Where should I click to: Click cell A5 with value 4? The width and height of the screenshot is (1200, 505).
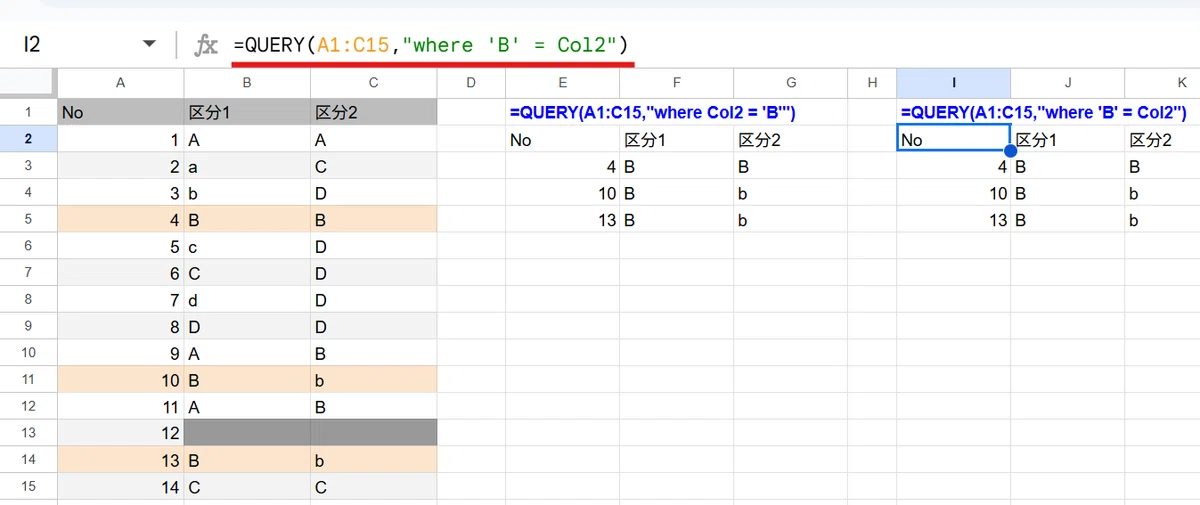click(x=121, y=219)
